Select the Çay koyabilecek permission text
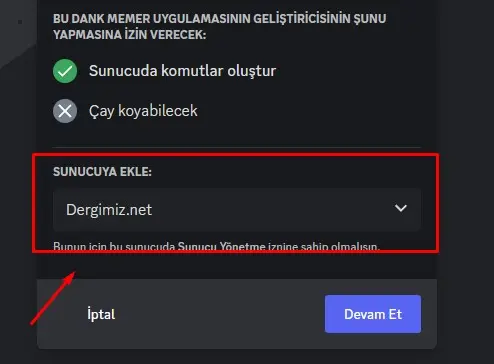 coord(143,111)
